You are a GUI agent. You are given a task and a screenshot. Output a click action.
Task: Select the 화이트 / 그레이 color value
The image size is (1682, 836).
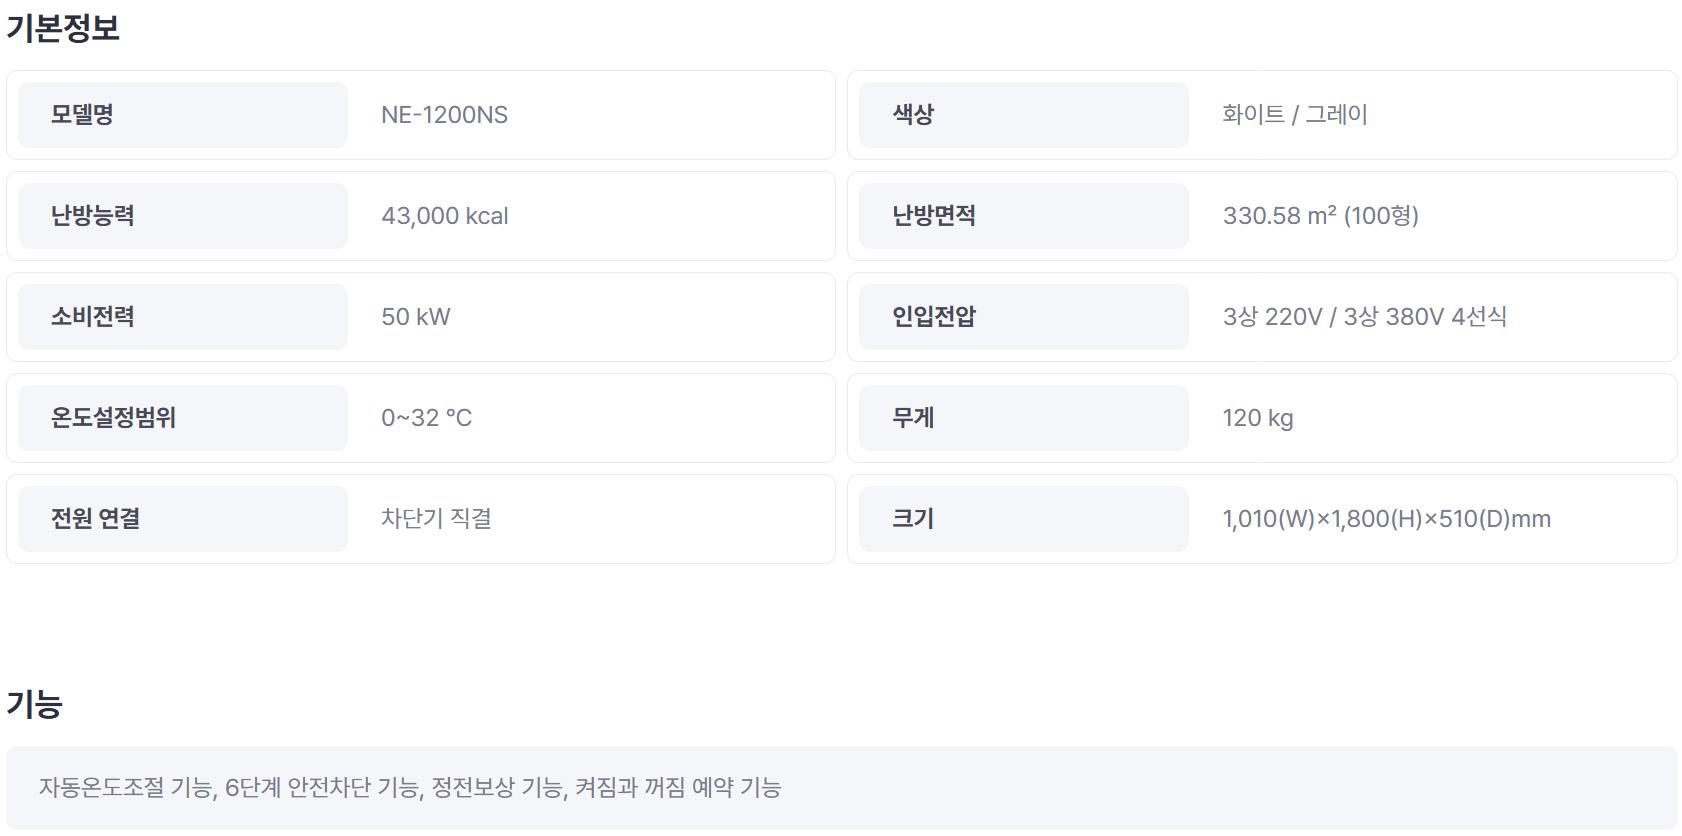point(1295,115)
